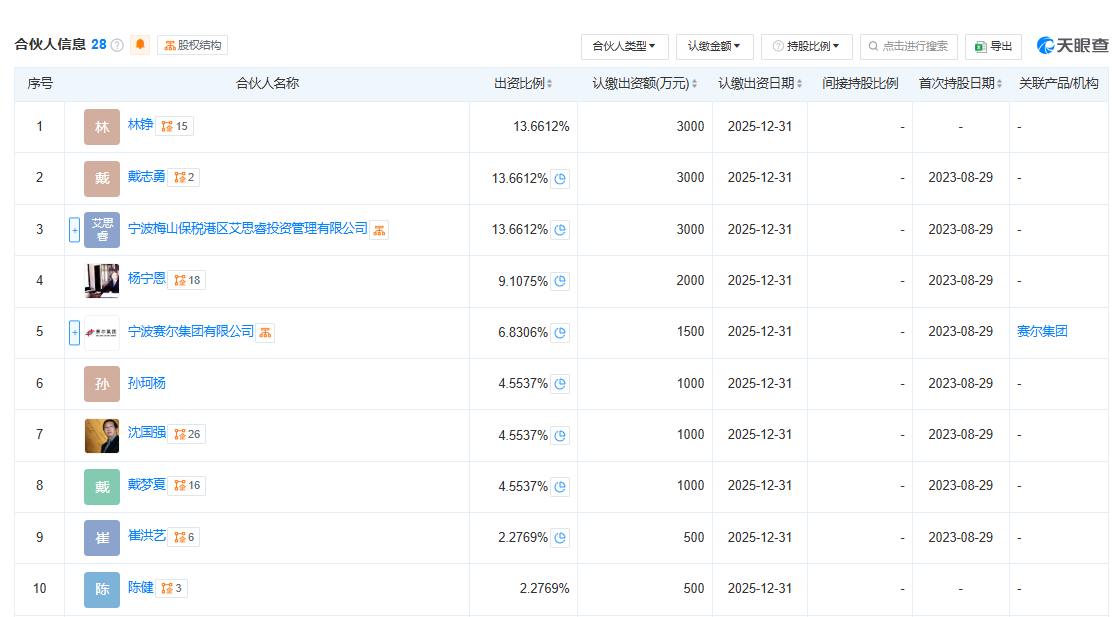Open 宁波梅山保税港区艾思睿投资管理有限公司 company link
Screen dimensions: 1119x617
248,228
